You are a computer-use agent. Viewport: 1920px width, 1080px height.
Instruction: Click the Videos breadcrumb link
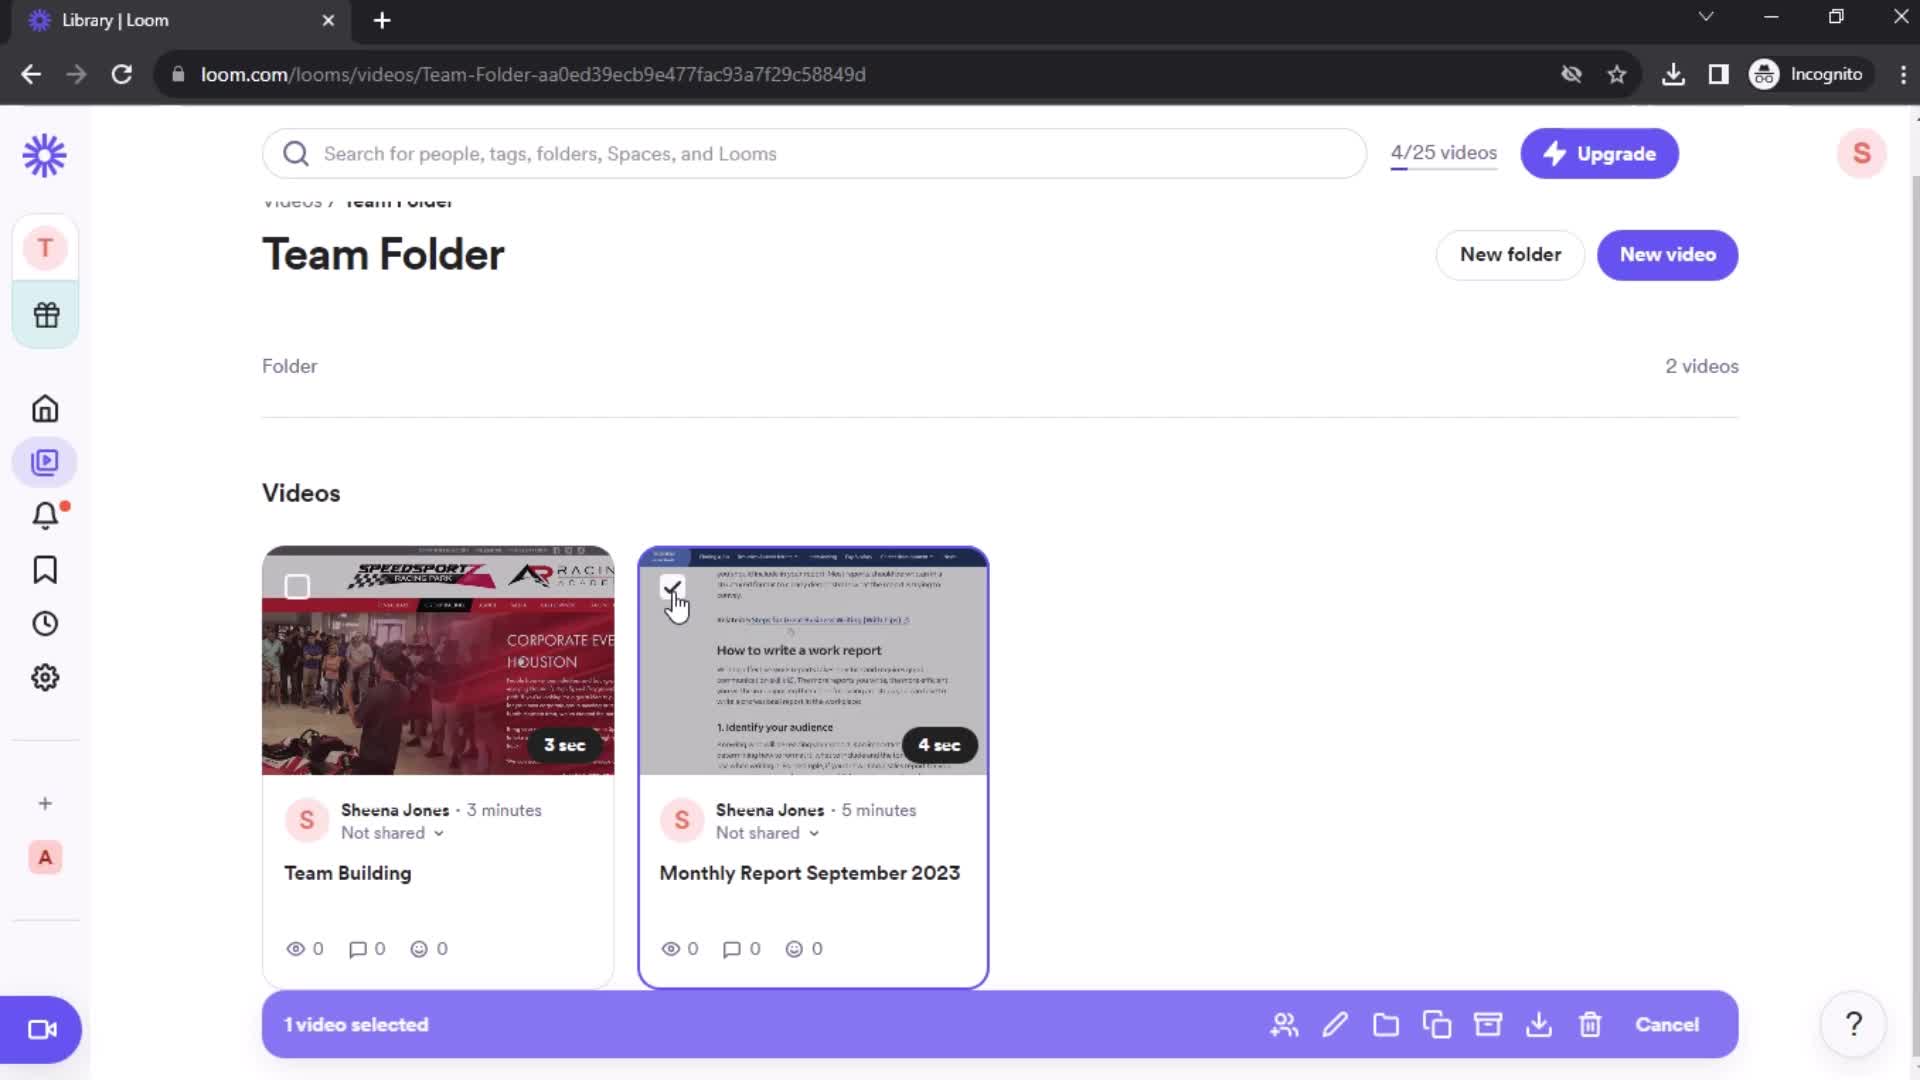click(291, 200)
